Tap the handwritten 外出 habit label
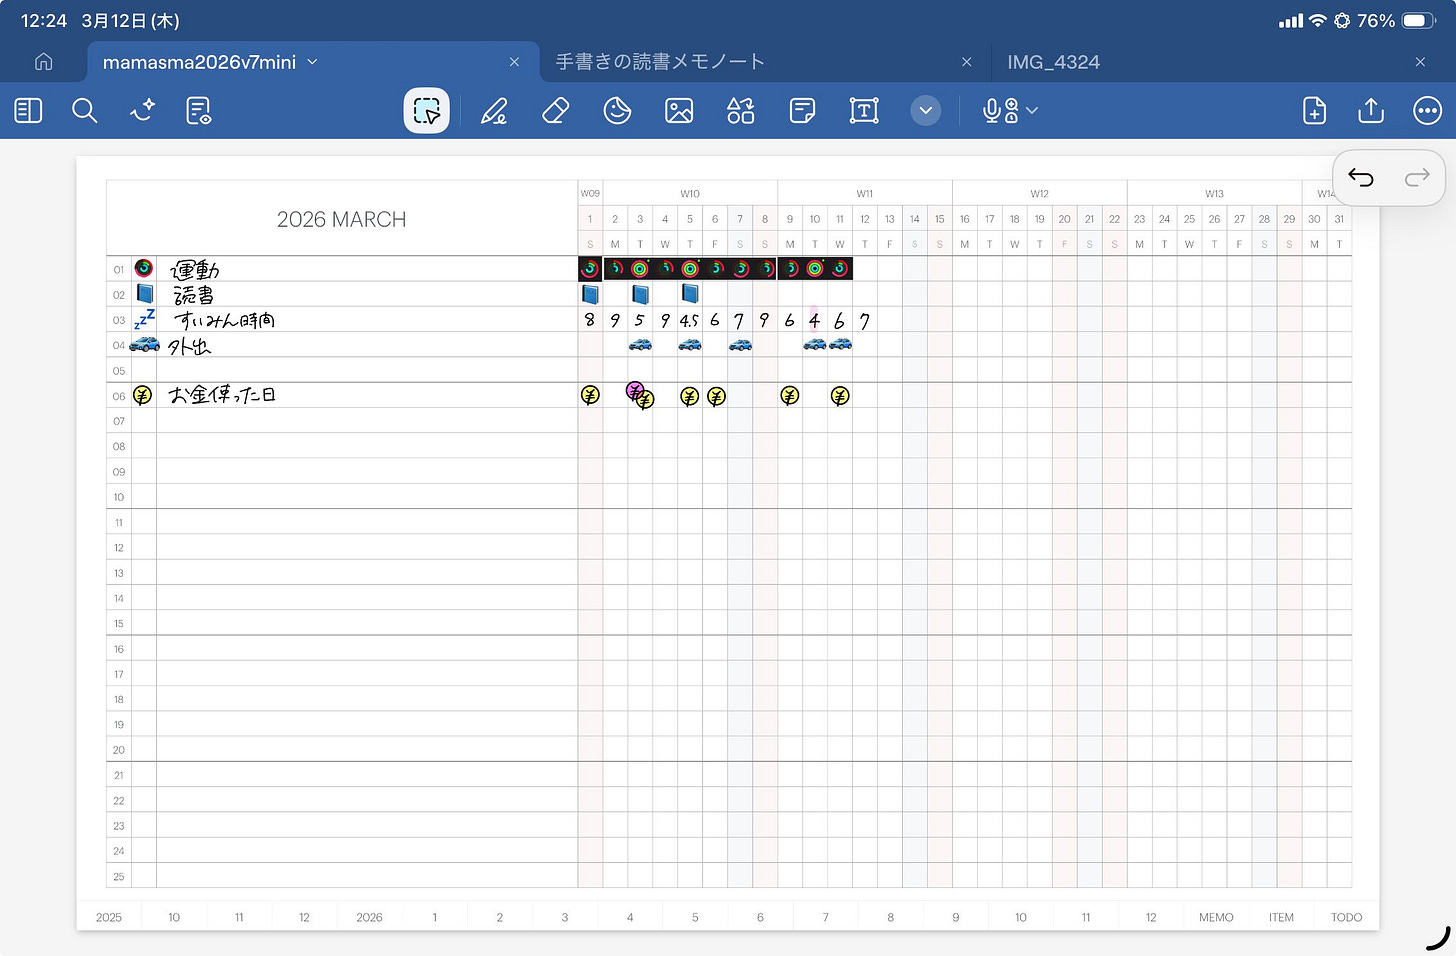The width and height of the screenshot is (1456, 956). coord(189,346)
